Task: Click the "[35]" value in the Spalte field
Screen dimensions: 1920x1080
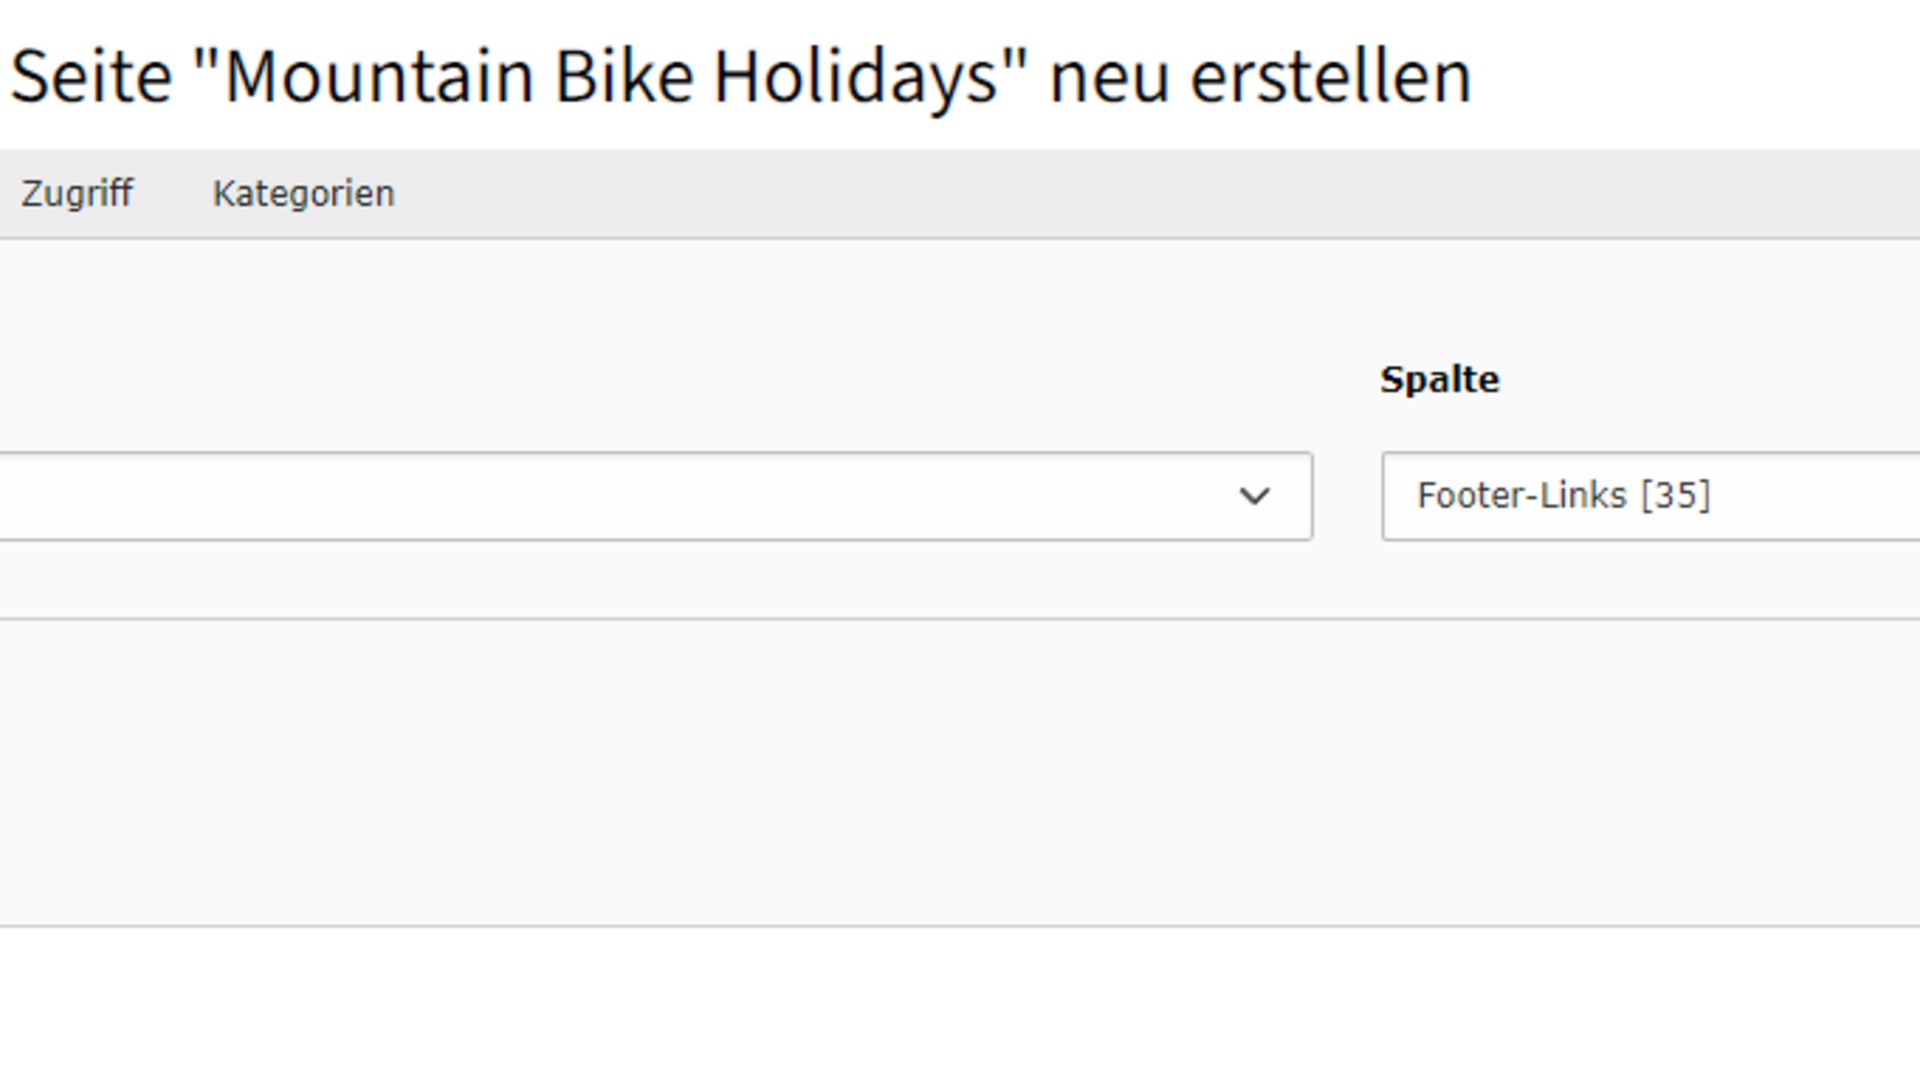Action: 1676,496
